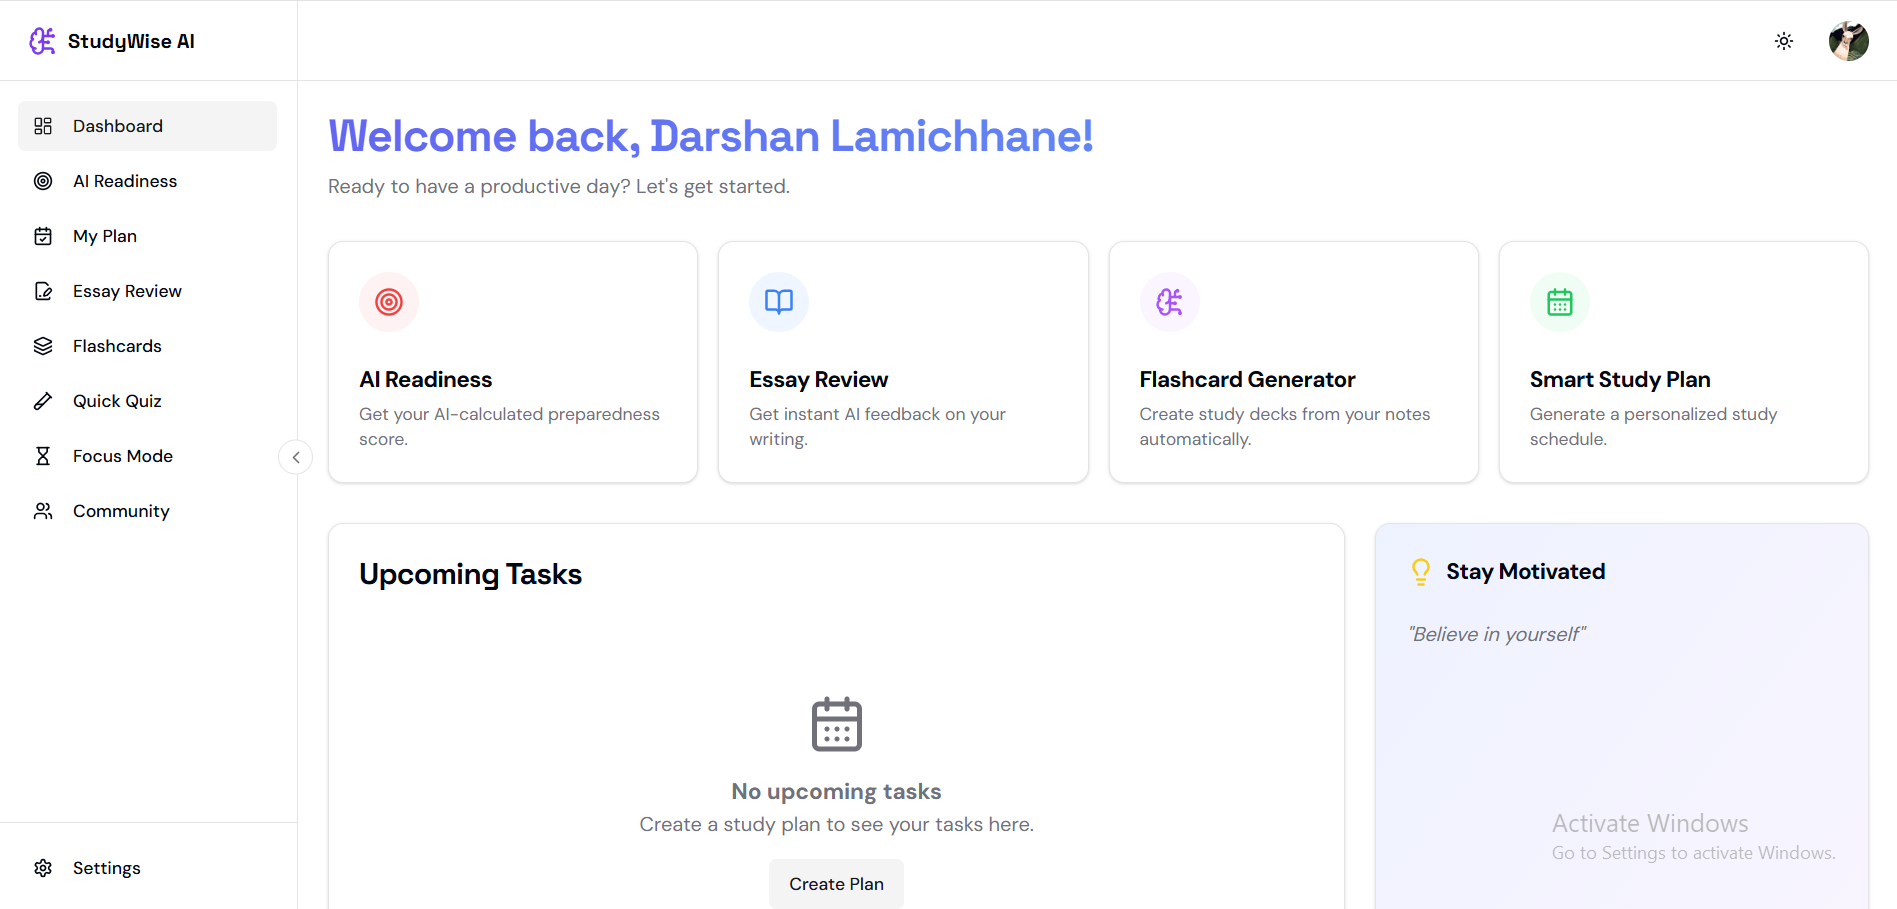Toggle light/dark theme with the sun icon
This screenshot has width=1897, height=909.
1784,41
